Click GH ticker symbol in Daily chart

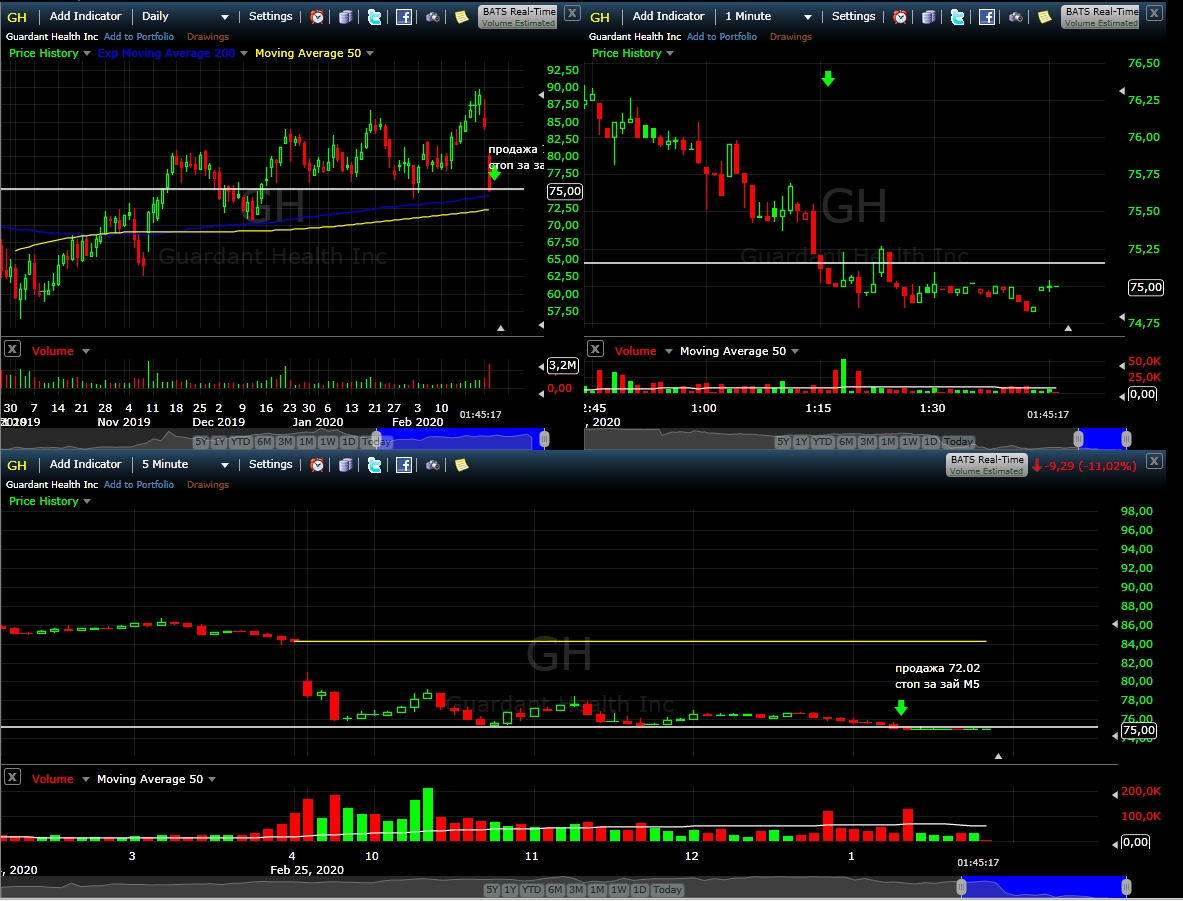(x=17, y=17)
